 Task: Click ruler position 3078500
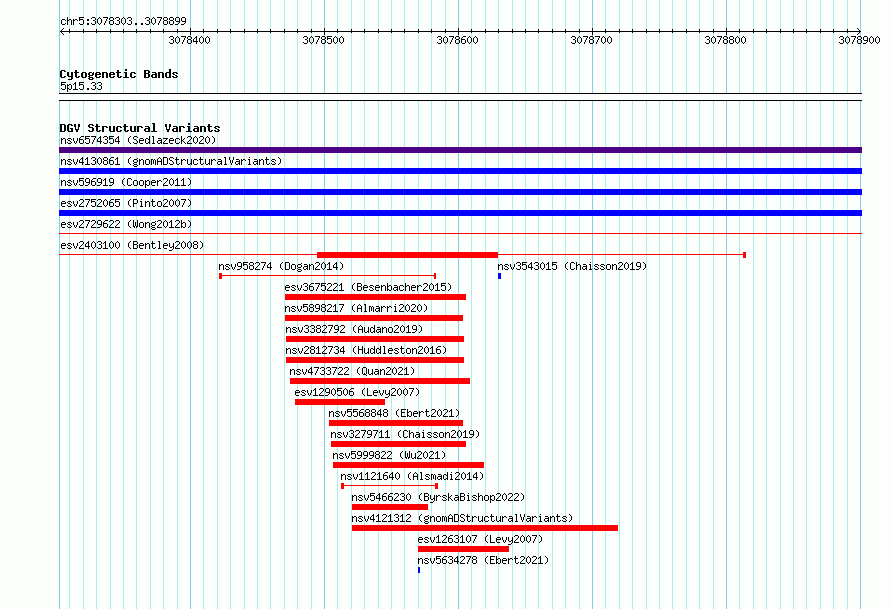tap(324, 40)
